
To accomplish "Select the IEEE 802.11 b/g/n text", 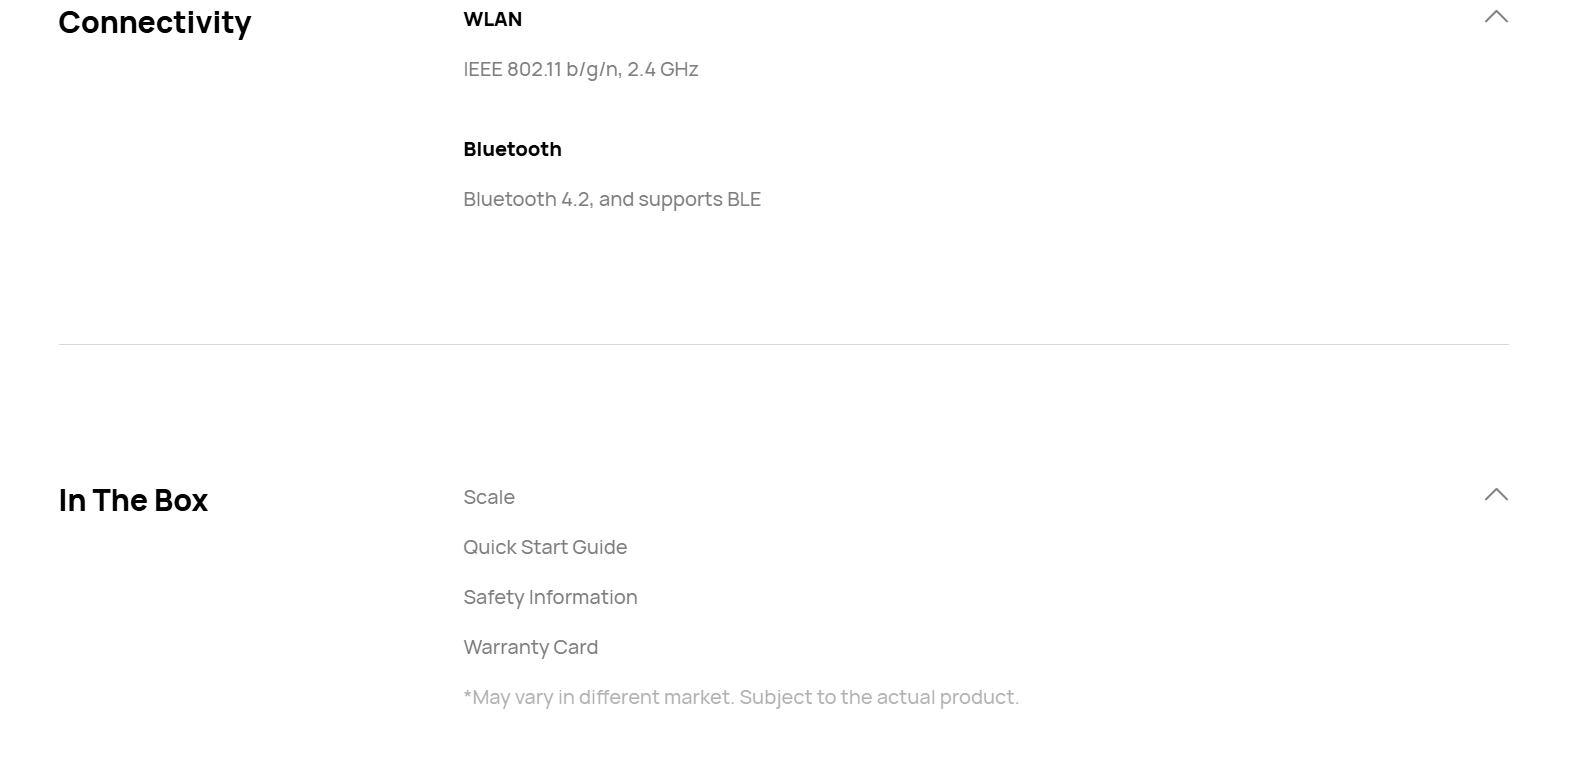I will pyautogui.click(x=541, y=69).
